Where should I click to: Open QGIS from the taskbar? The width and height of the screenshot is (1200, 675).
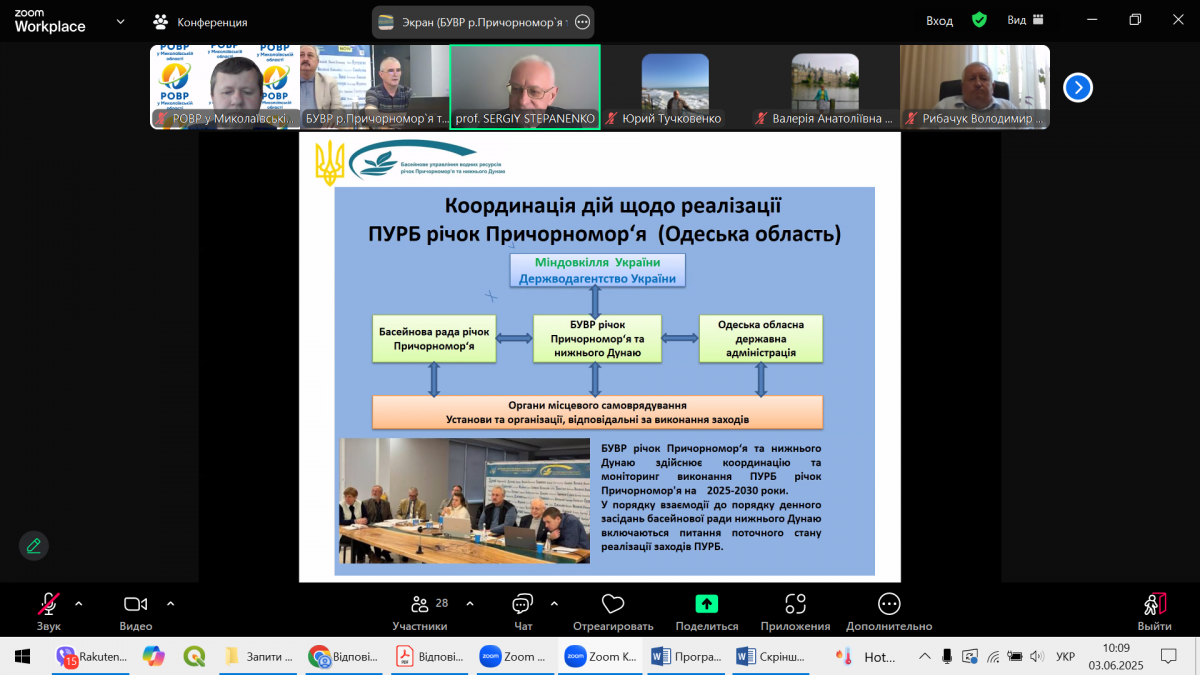click(x=194, y=656)
